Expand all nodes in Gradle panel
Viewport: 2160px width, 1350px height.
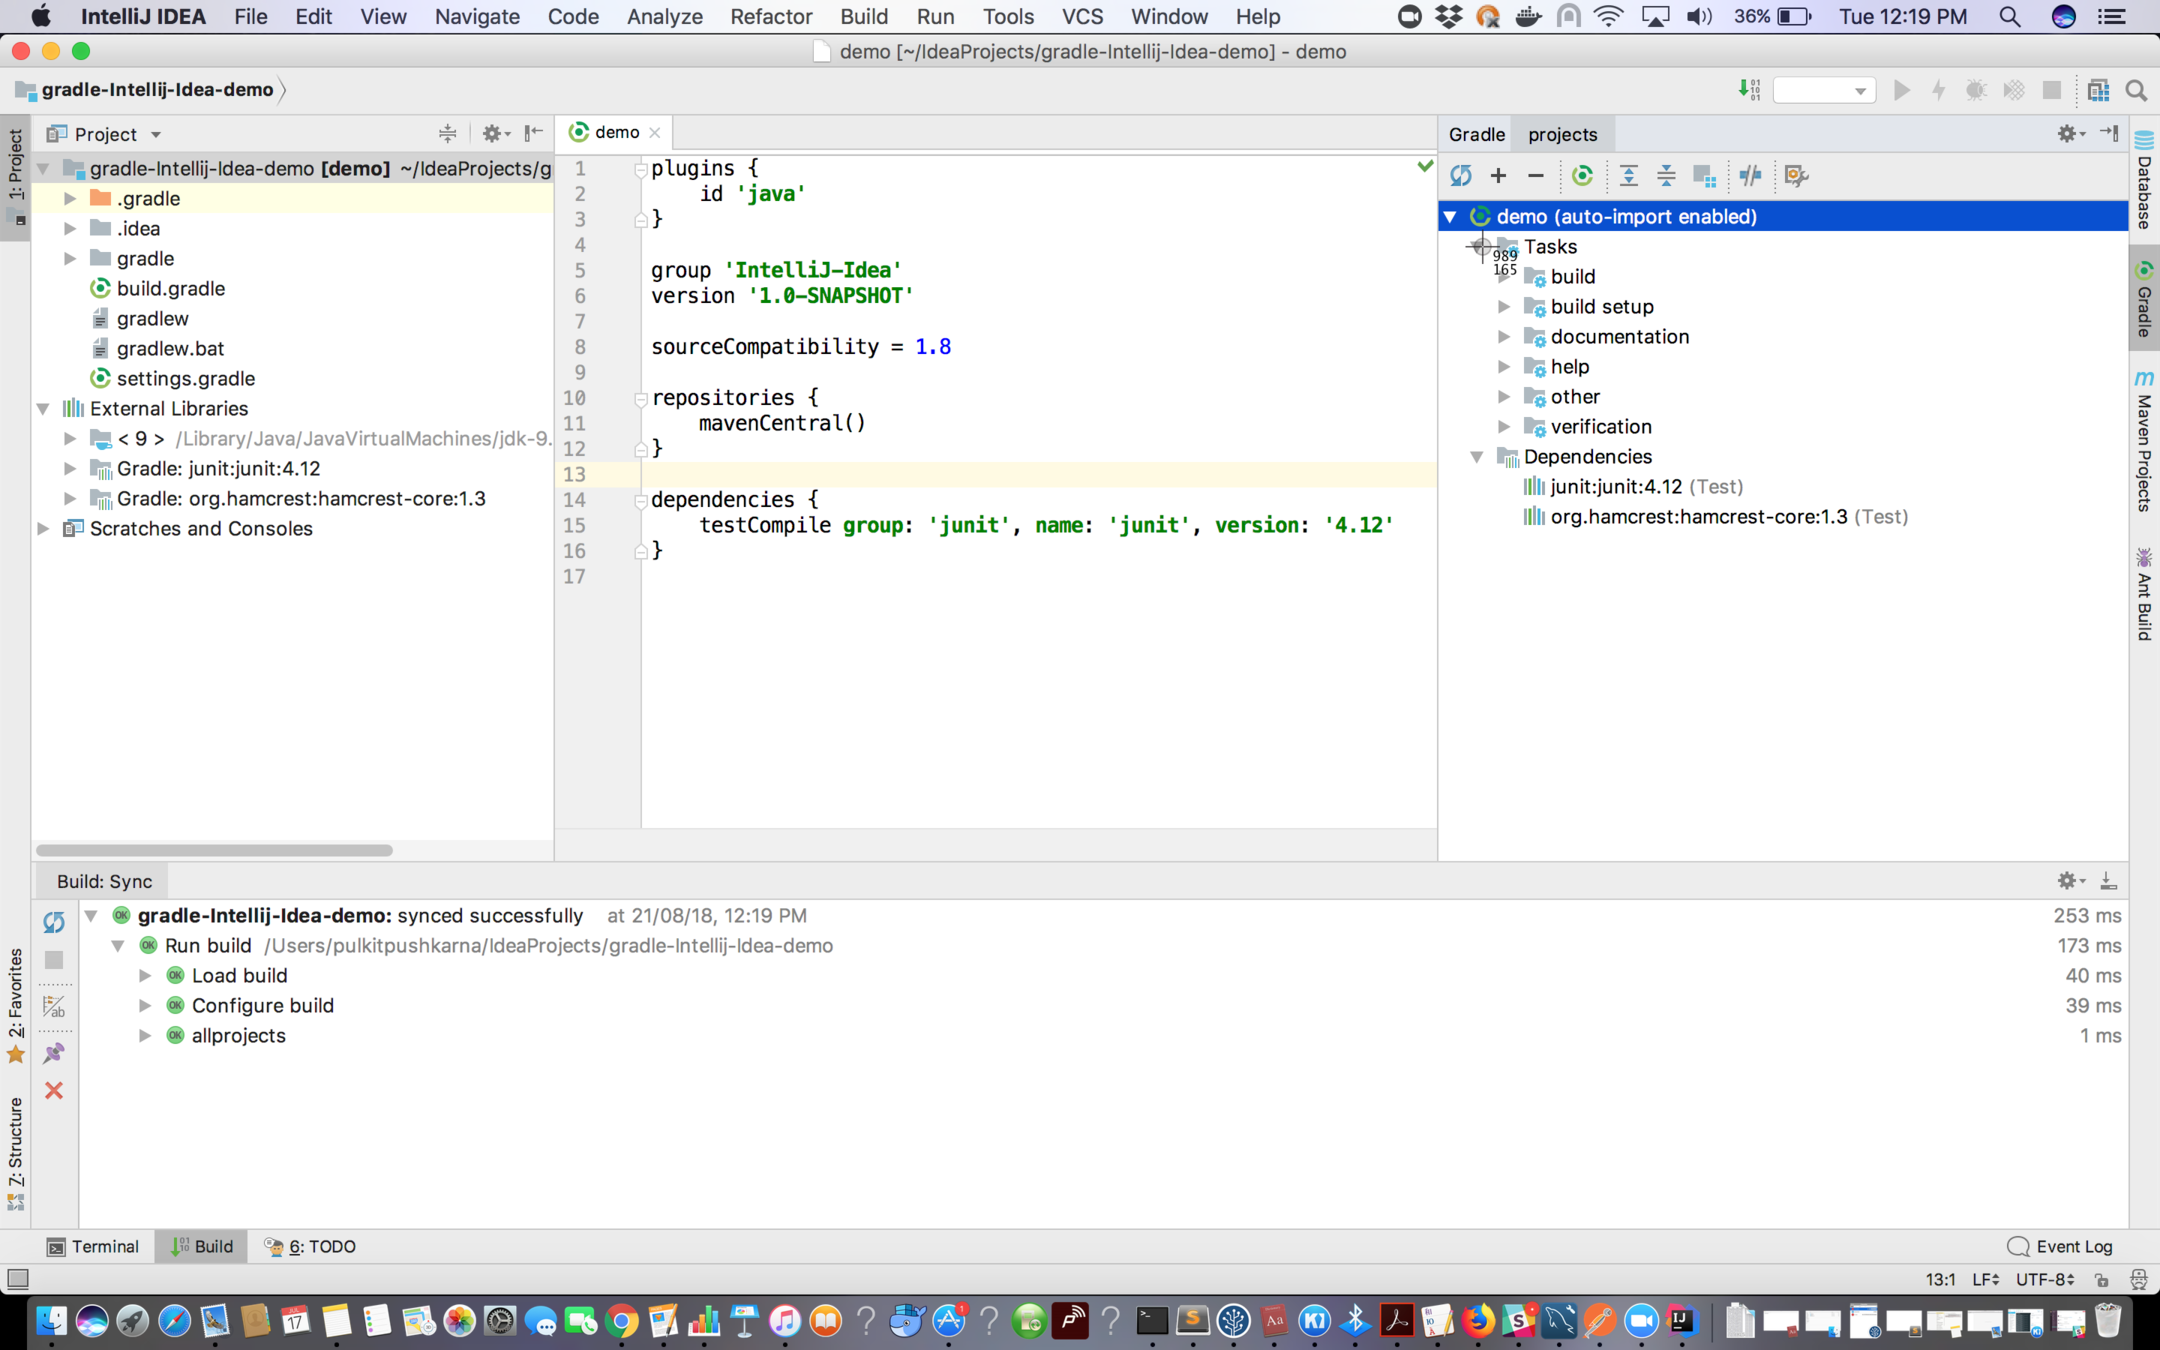coord(1629,176)
